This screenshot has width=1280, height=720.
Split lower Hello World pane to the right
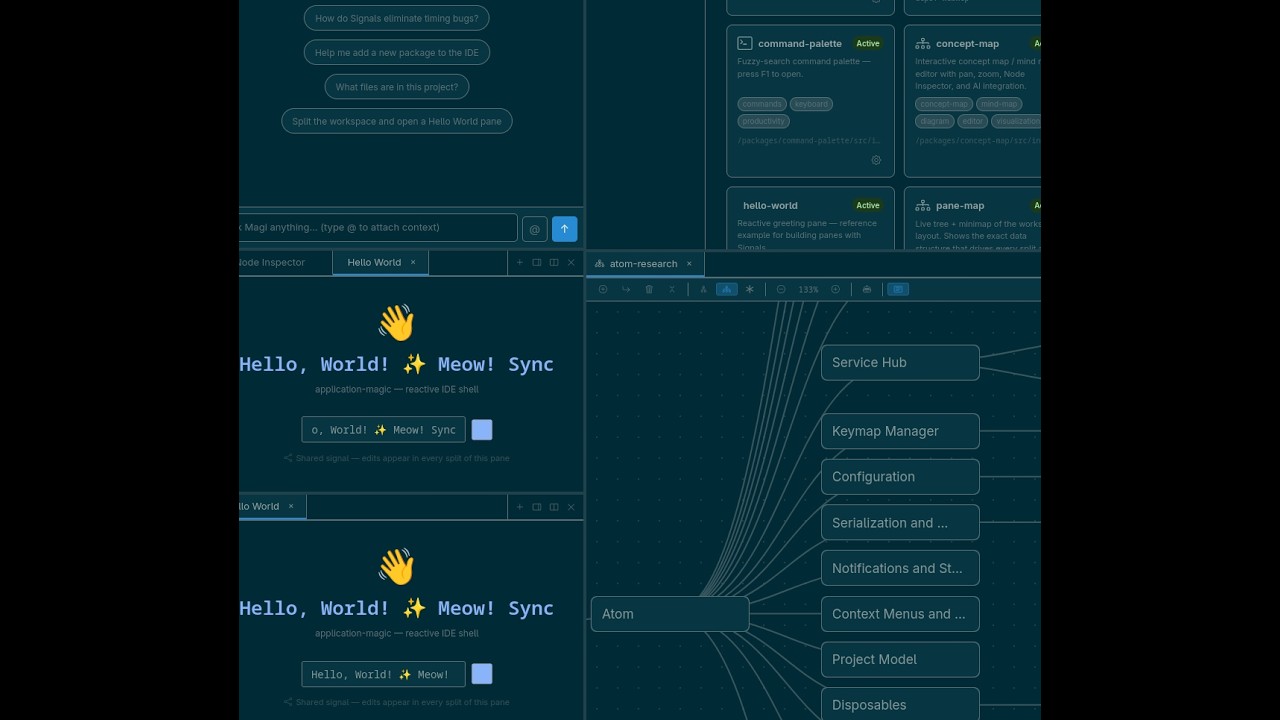[x=537, y=507]
